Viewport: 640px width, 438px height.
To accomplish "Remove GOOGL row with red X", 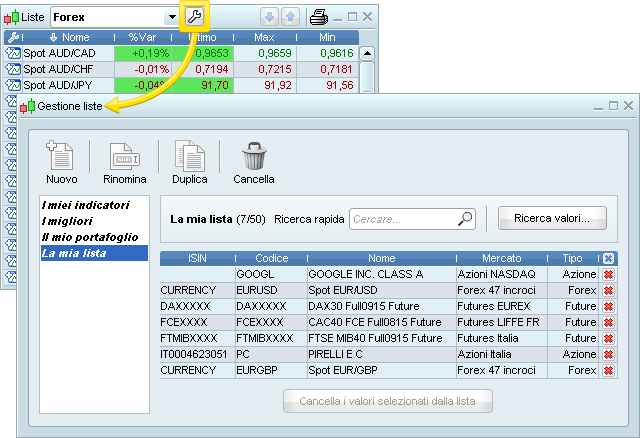I will point(607,274).
